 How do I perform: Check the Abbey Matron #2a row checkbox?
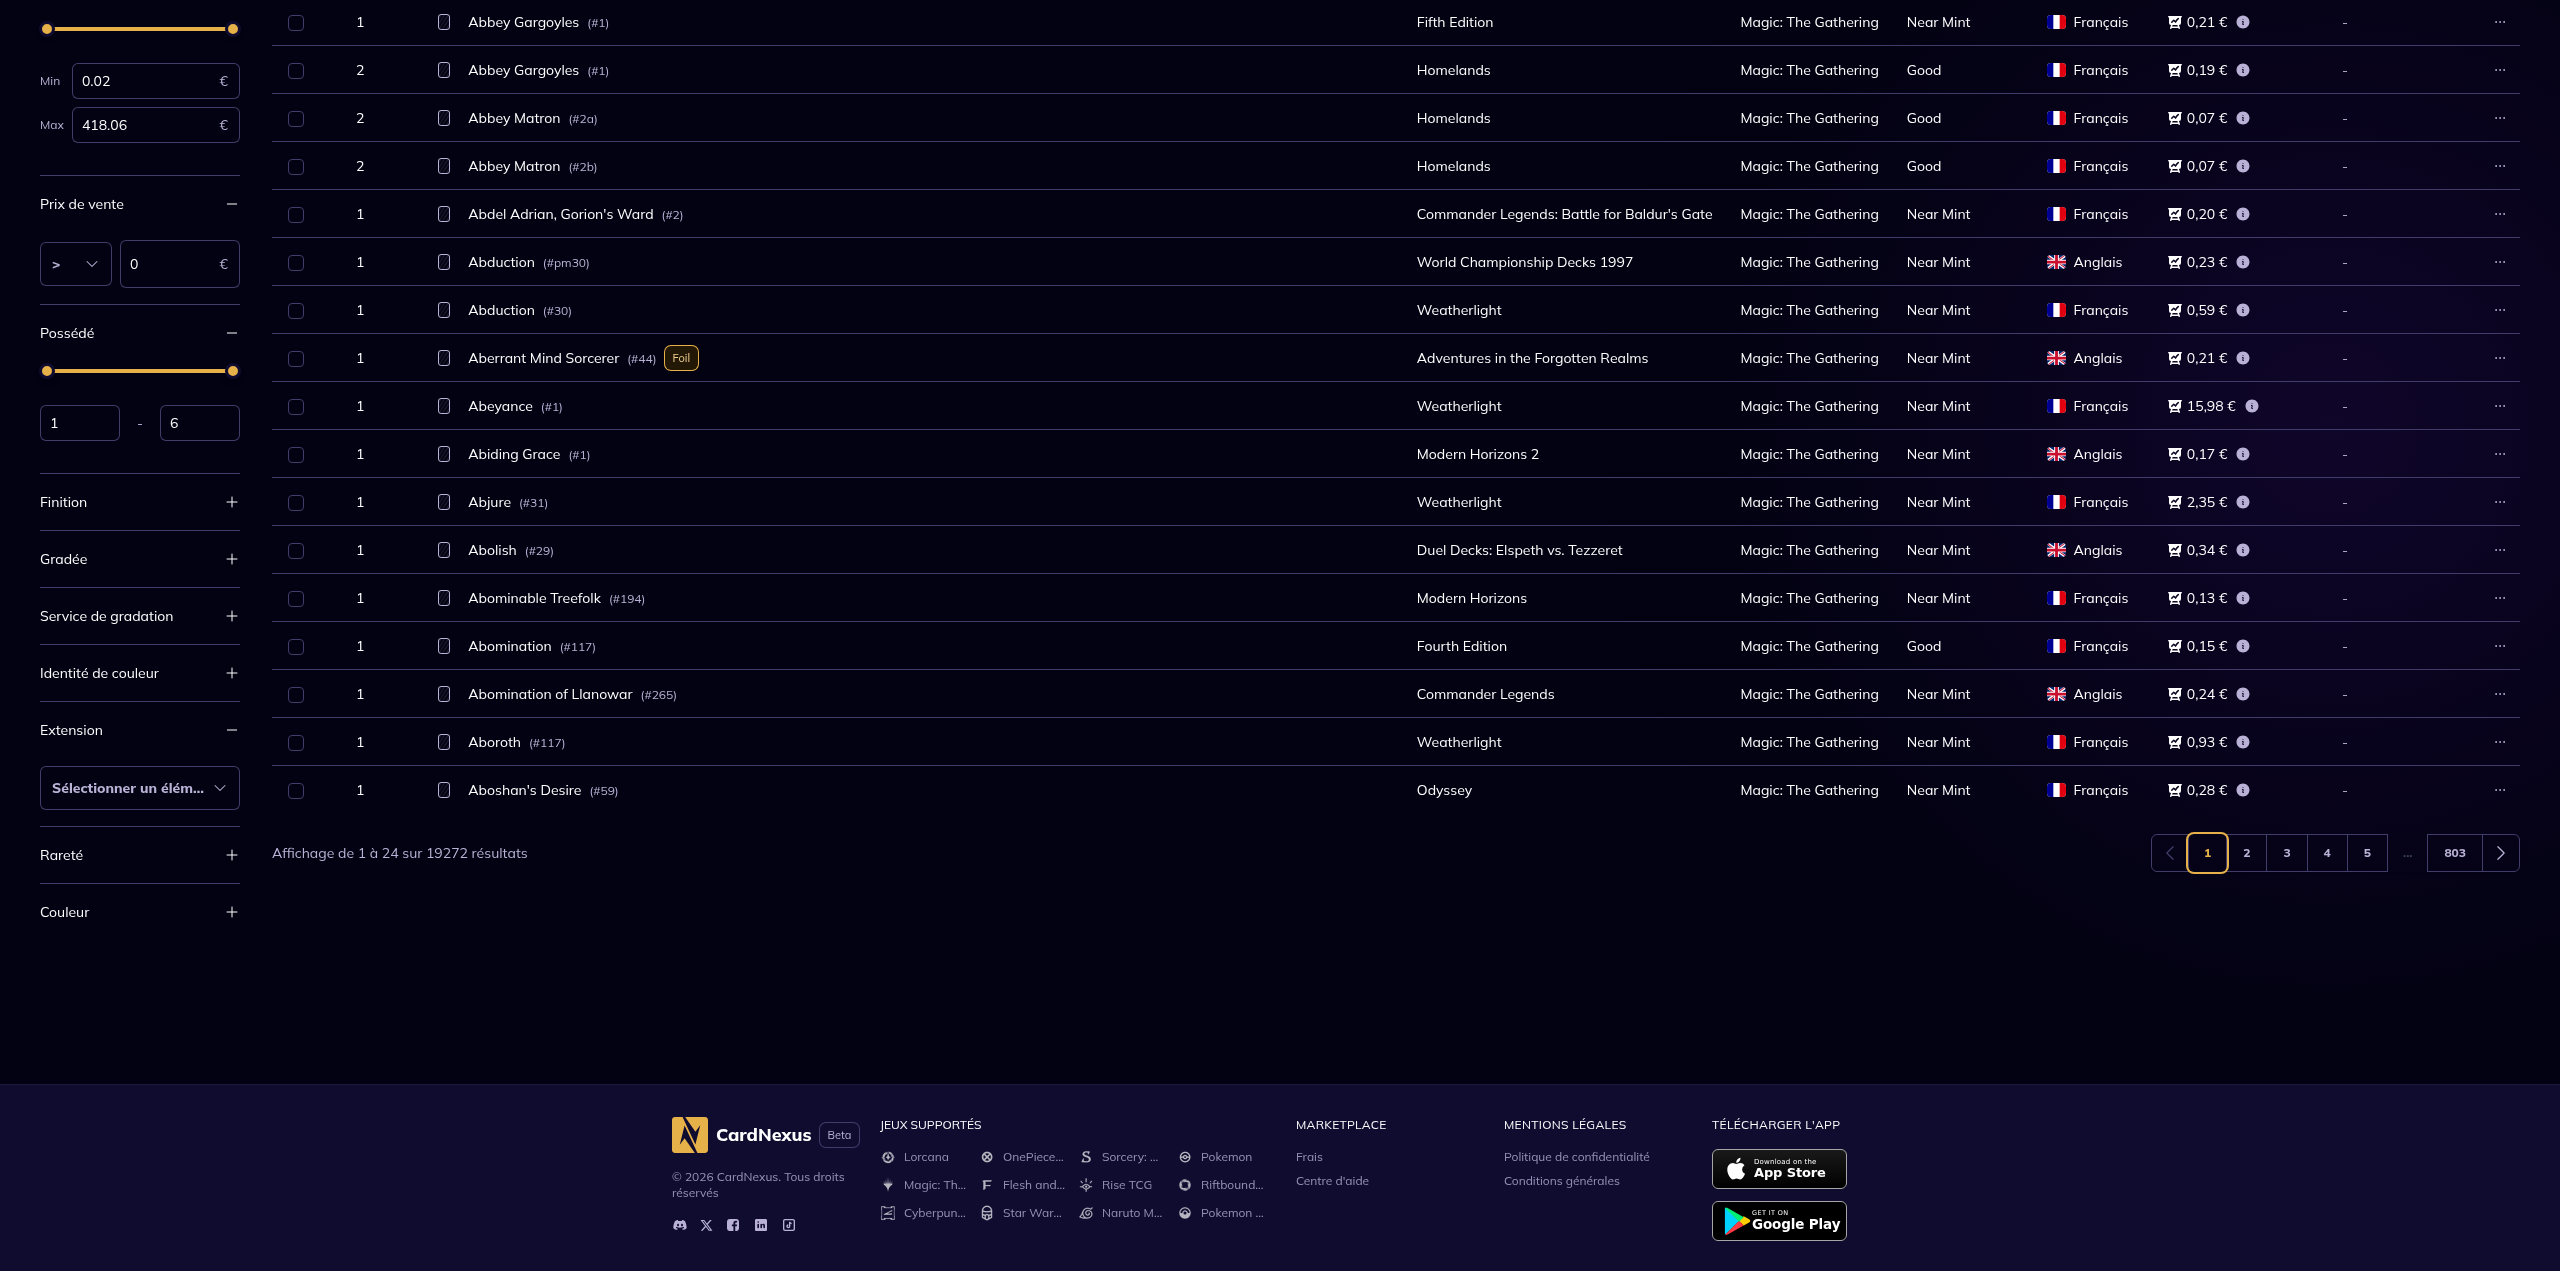[x=296, y=119]
